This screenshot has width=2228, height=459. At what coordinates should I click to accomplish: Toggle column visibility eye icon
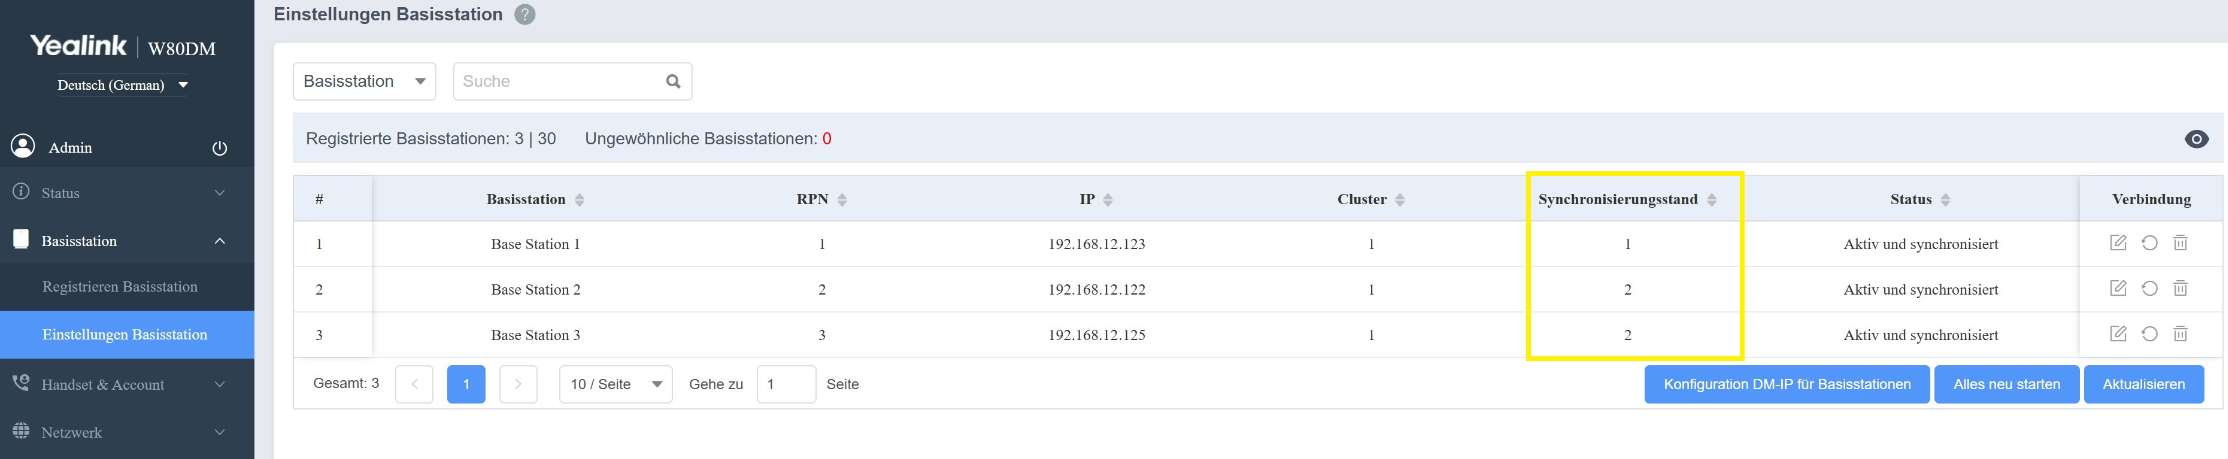[x=2196, y=139]
